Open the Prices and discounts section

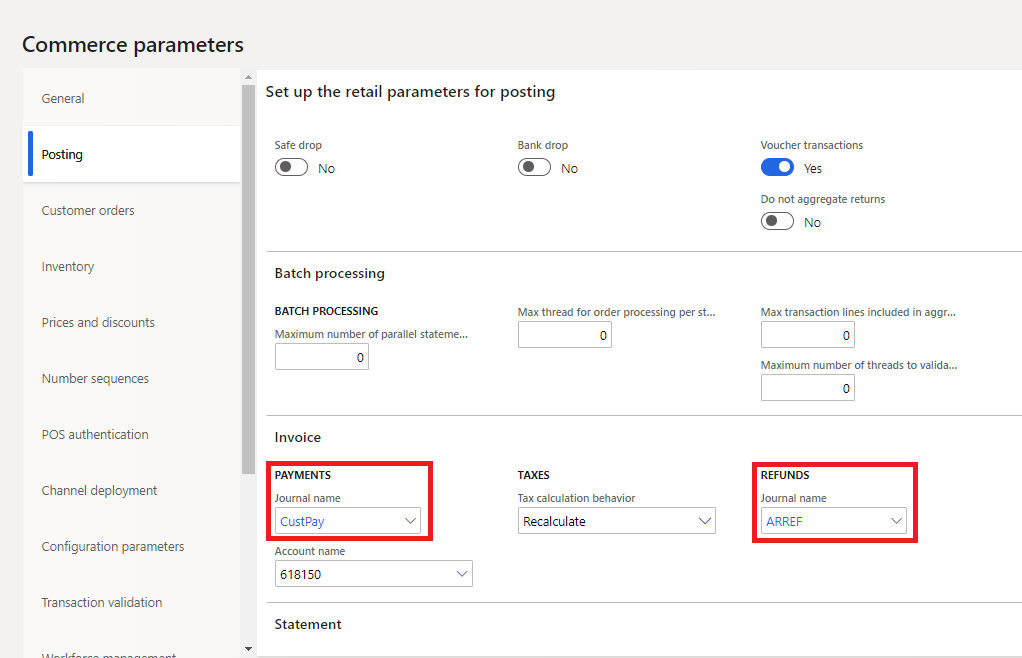(97, 322)
